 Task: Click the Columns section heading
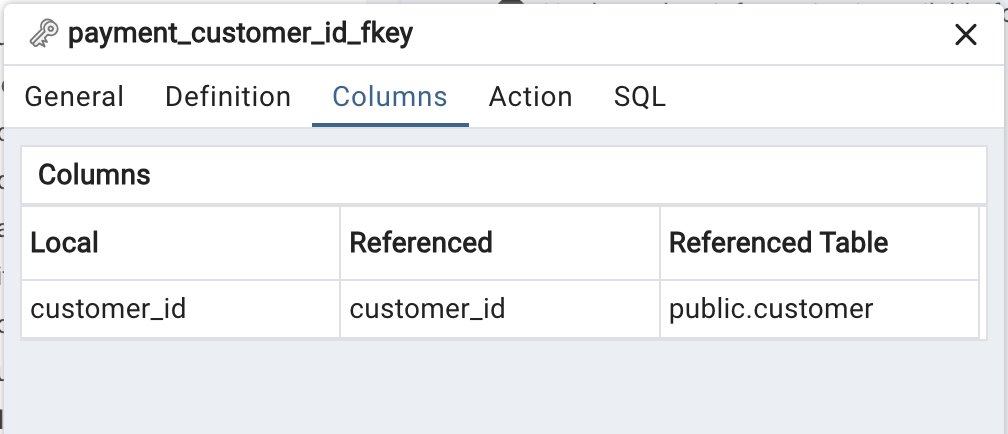click(x=94, y=175)
